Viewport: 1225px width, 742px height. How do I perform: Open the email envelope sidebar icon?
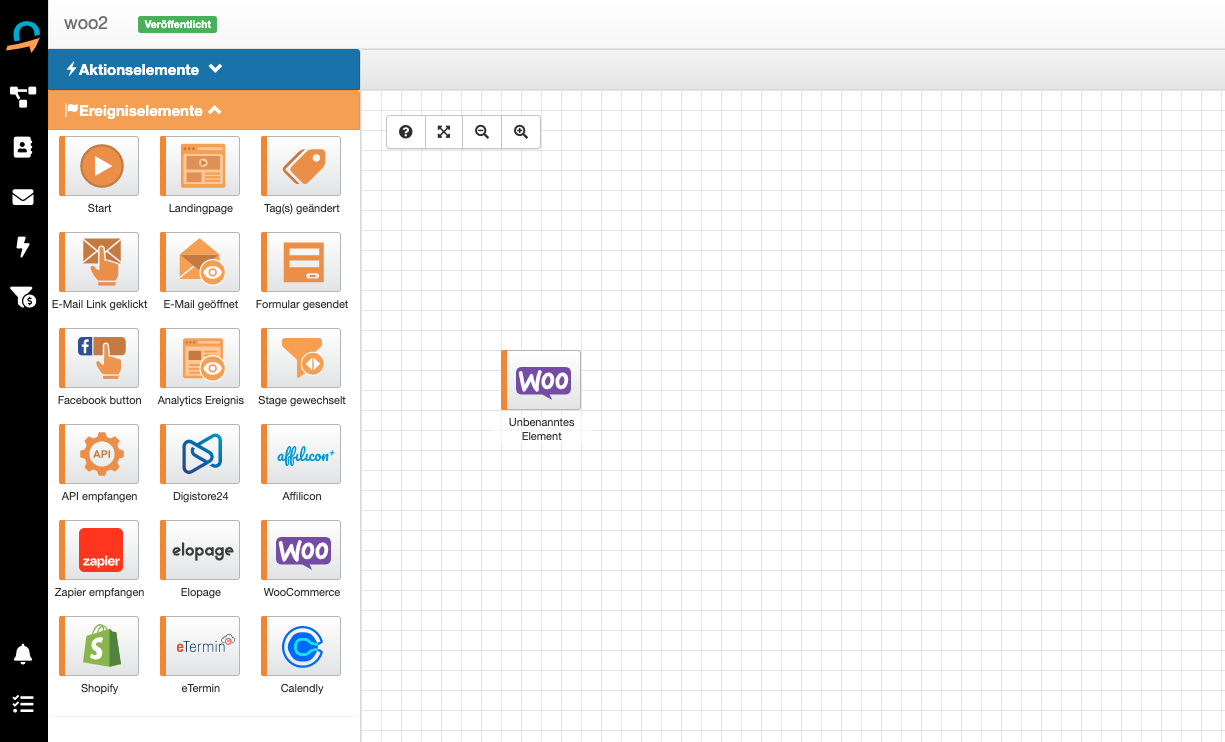[23, 197]
